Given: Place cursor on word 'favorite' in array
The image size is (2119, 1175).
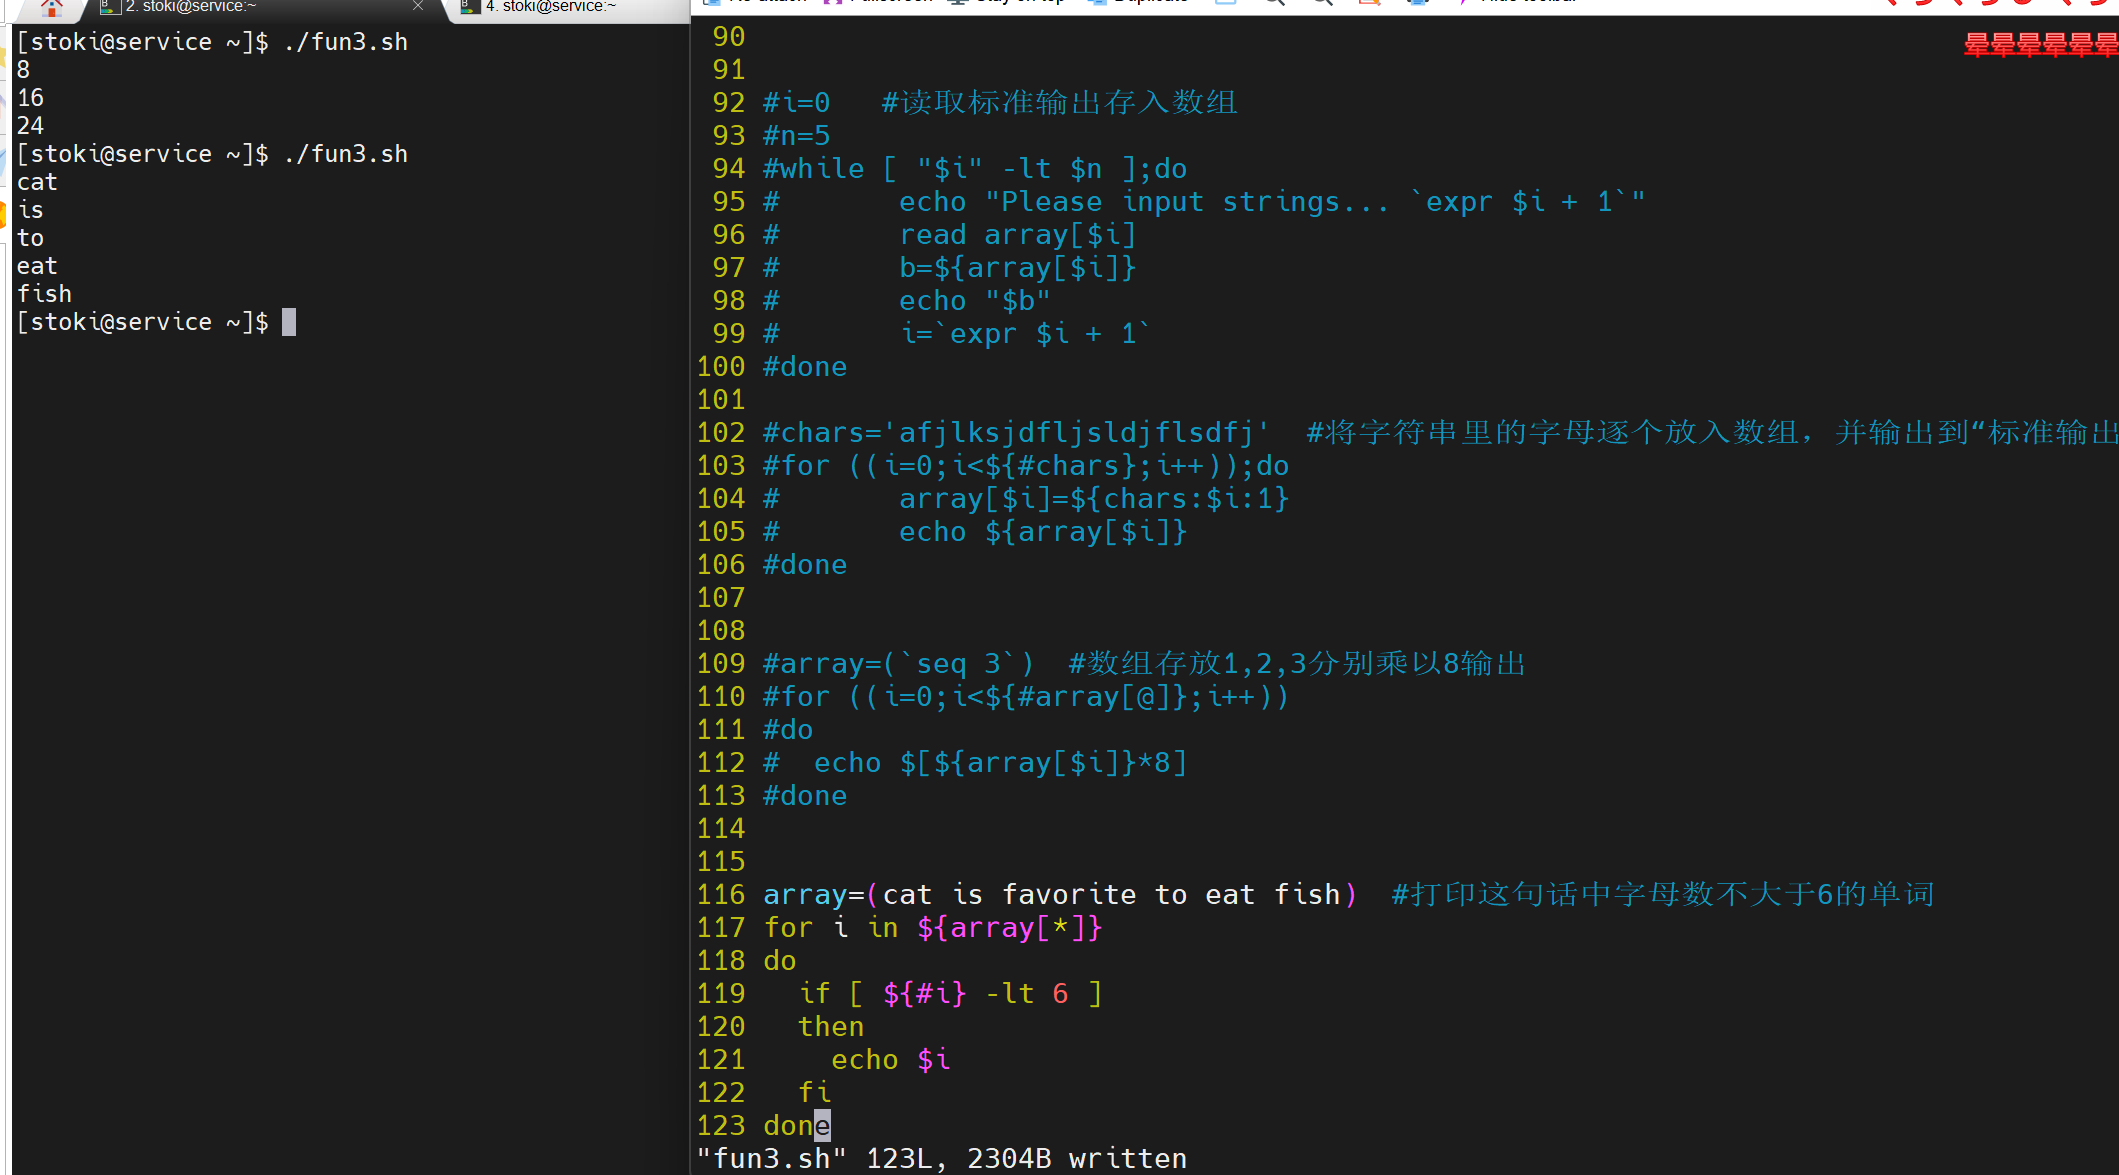Looking at the screenshot, I should [1068, 894].
